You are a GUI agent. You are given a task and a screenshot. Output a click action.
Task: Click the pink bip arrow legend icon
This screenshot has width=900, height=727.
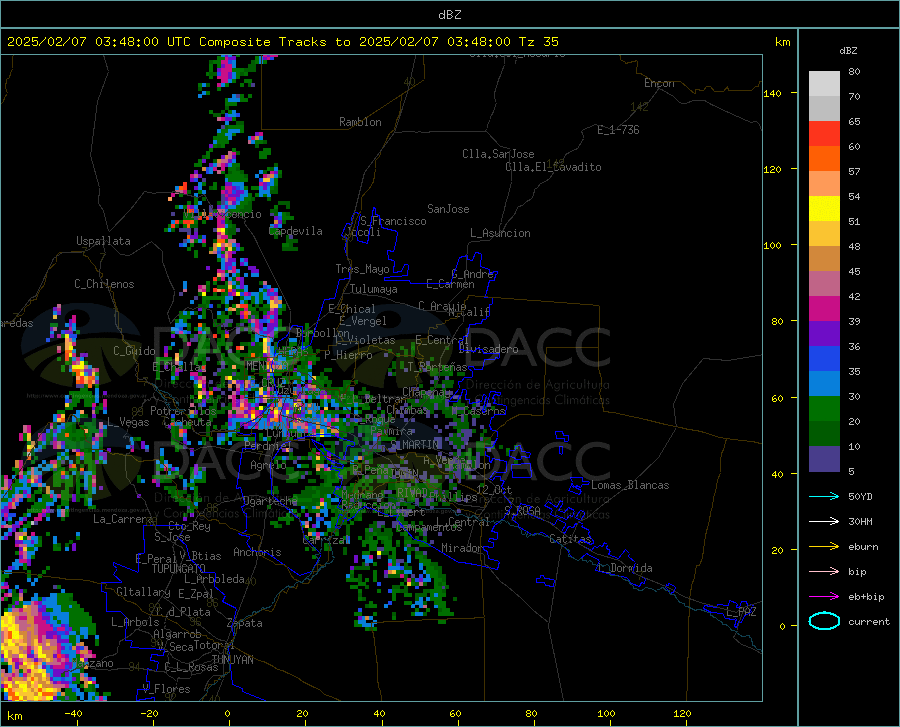(x=824, y=572)
